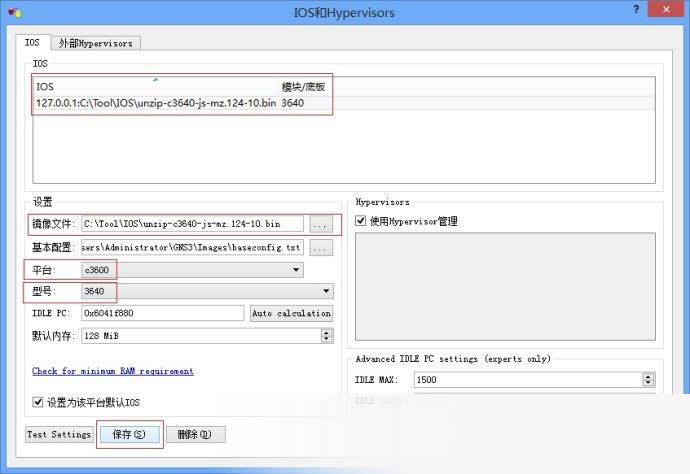The width and height of the screenshot is (690, 474).
Task: Increase 默认内存 with the up arrow
Action: click(327, 332)
